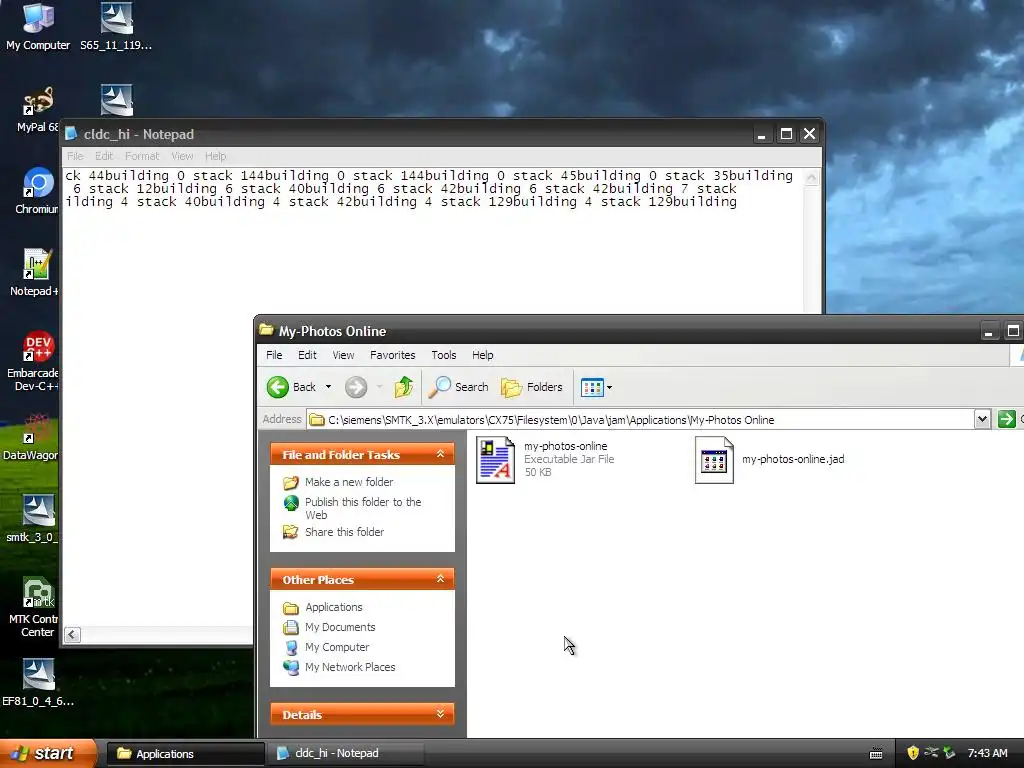Open the Favorites menu

point(392,355)
